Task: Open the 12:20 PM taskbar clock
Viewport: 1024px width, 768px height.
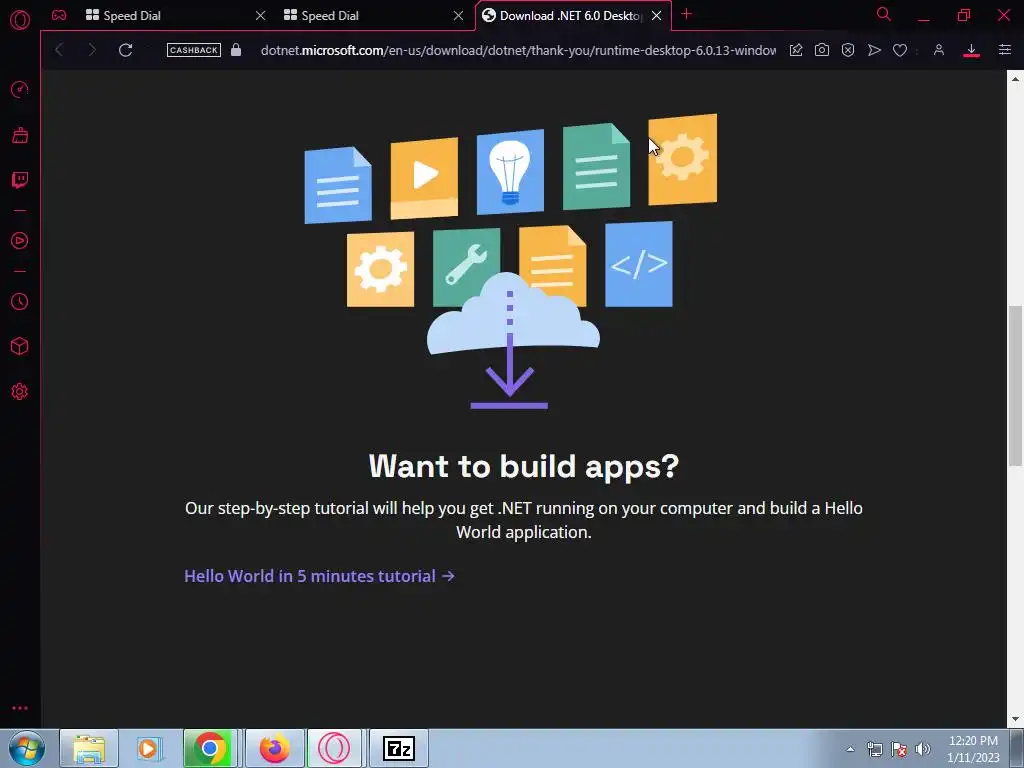Action: pos(973,749)
